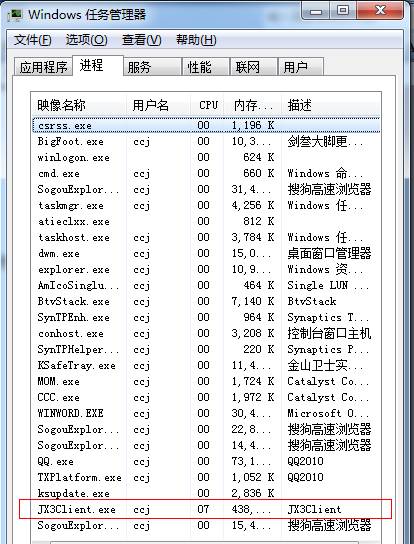Sort by the 内存 column header
This screenshot has width=414, height=544.
(253, 105)
